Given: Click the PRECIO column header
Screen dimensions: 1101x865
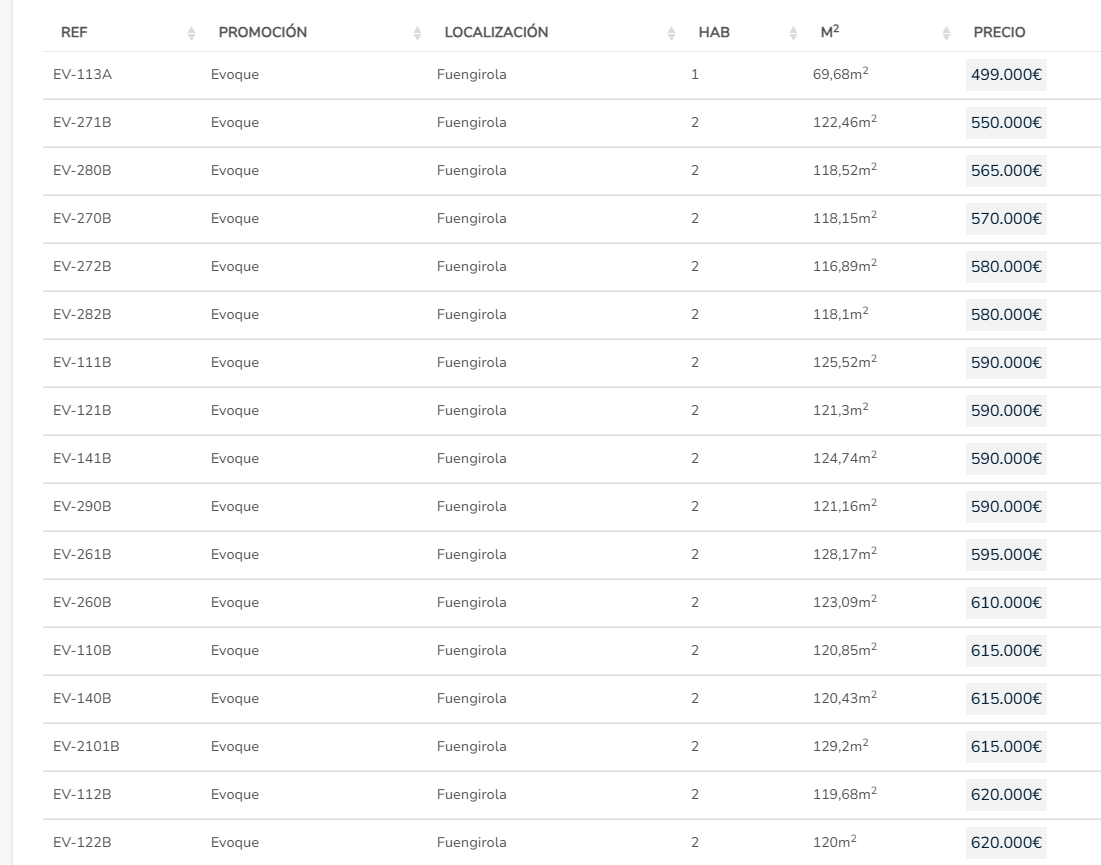Looking at the screenshot, I should pyautogui.click(x=999, y=33).
